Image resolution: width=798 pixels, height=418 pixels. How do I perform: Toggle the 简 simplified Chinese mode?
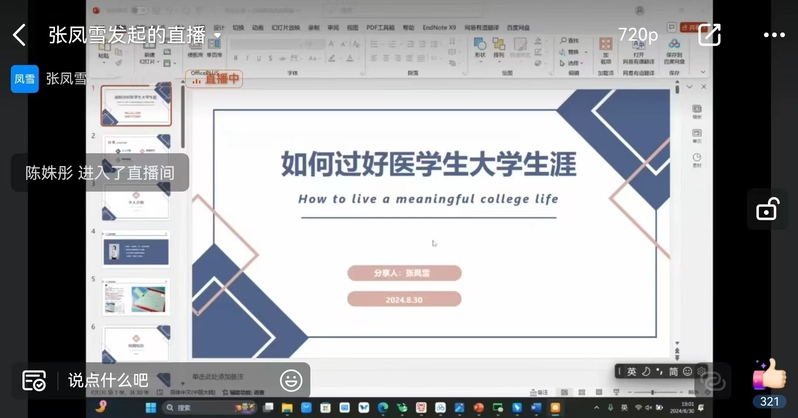[x=673, y=372]
